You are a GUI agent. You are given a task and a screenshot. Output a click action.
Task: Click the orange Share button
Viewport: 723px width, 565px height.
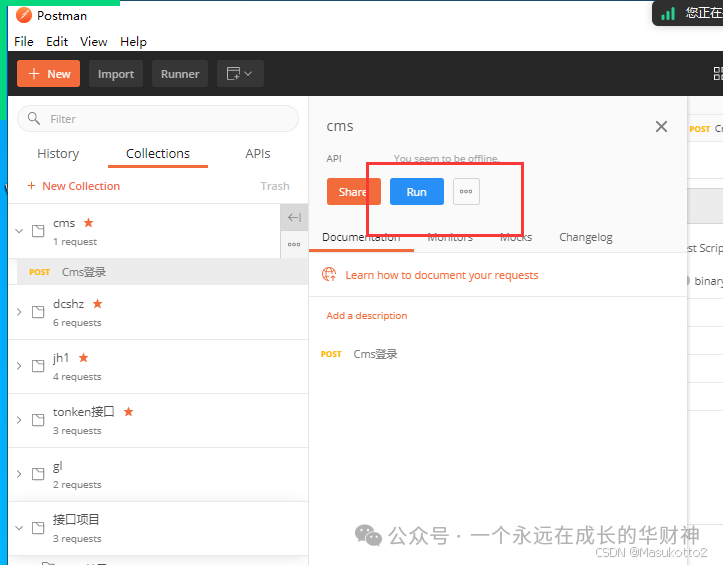point(354,191)
